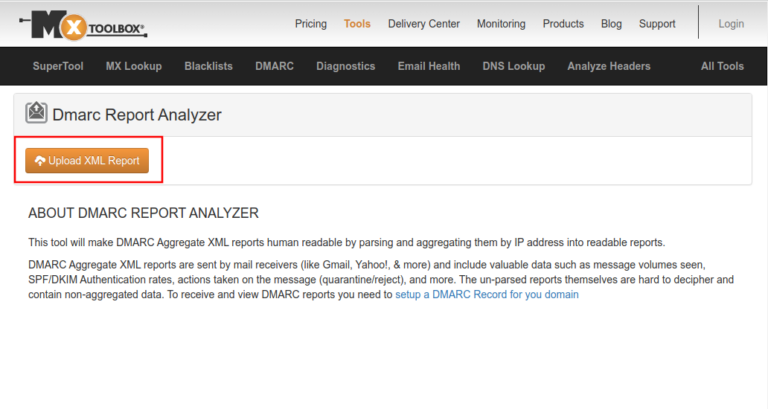Open the Blacklists tab
This screenshot has height=409, width=768.
coord(208,66)
